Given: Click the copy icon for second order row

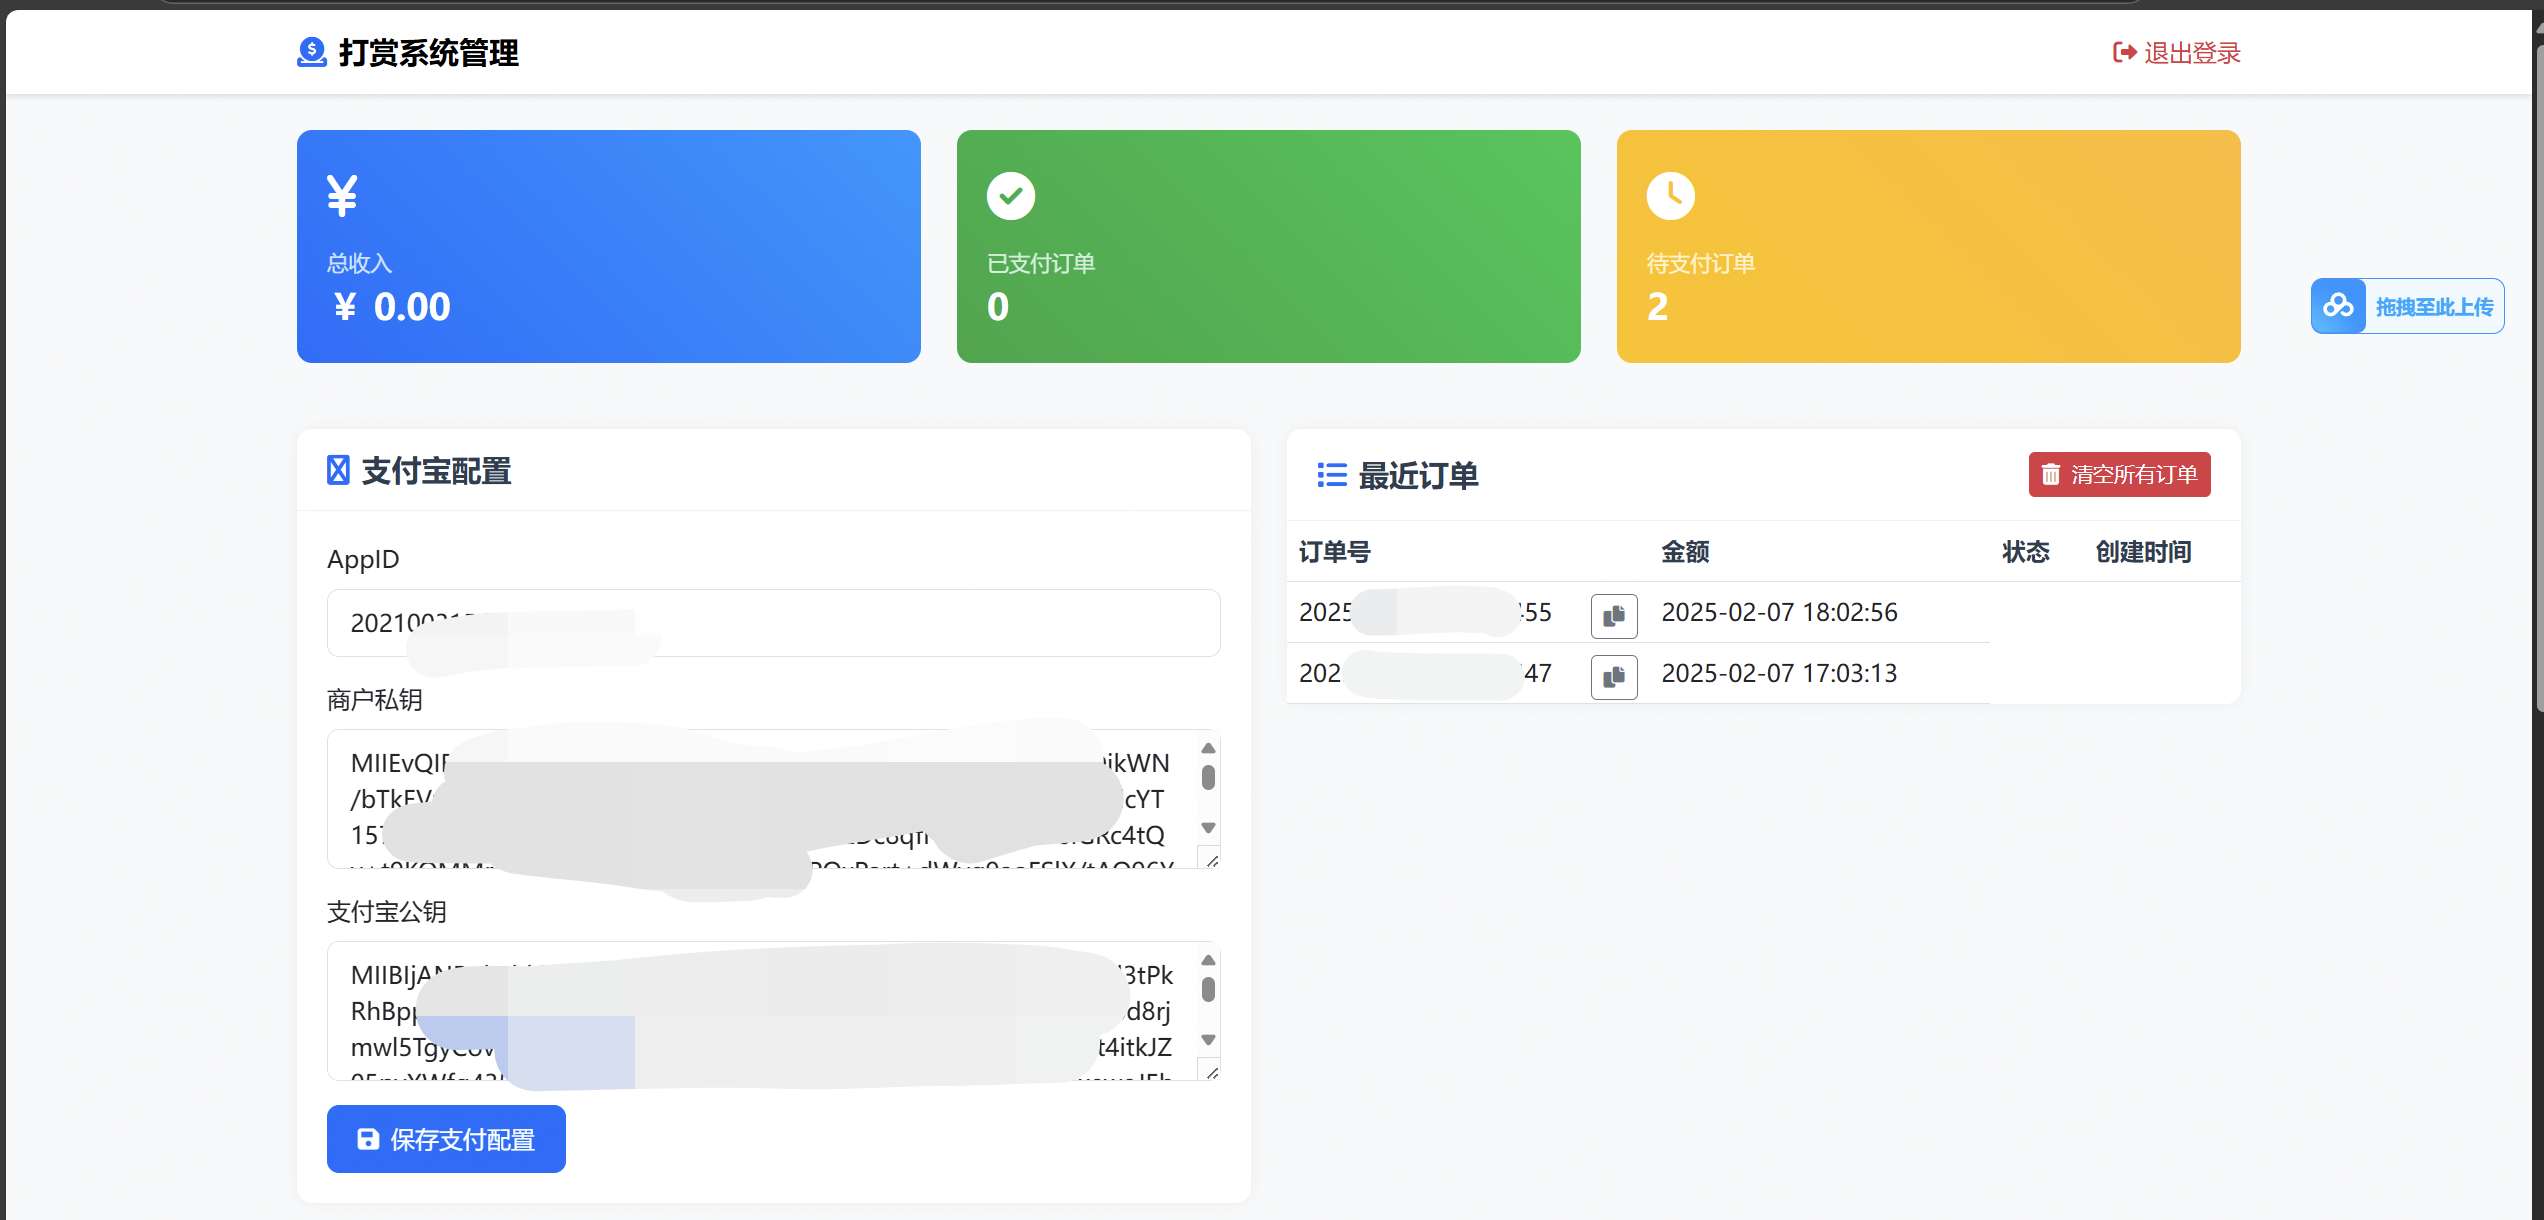Looking at the screenshot, I should click(1616, 673).
